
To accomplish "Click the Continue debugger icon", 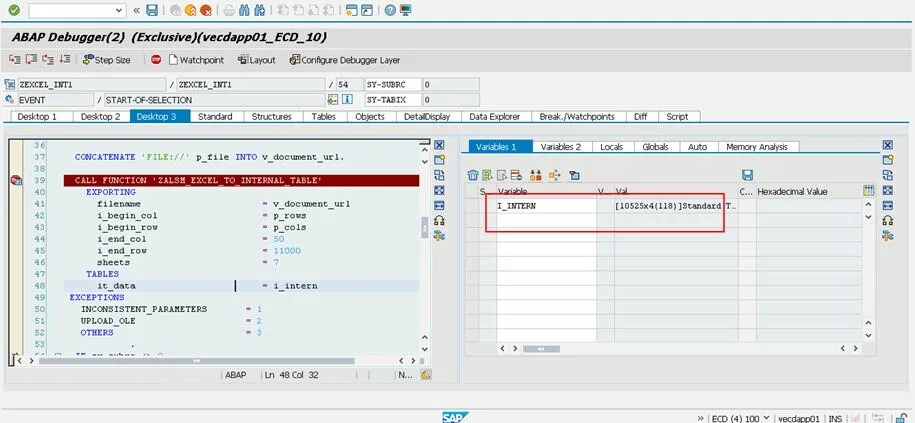I will click(x=65, y=60).
